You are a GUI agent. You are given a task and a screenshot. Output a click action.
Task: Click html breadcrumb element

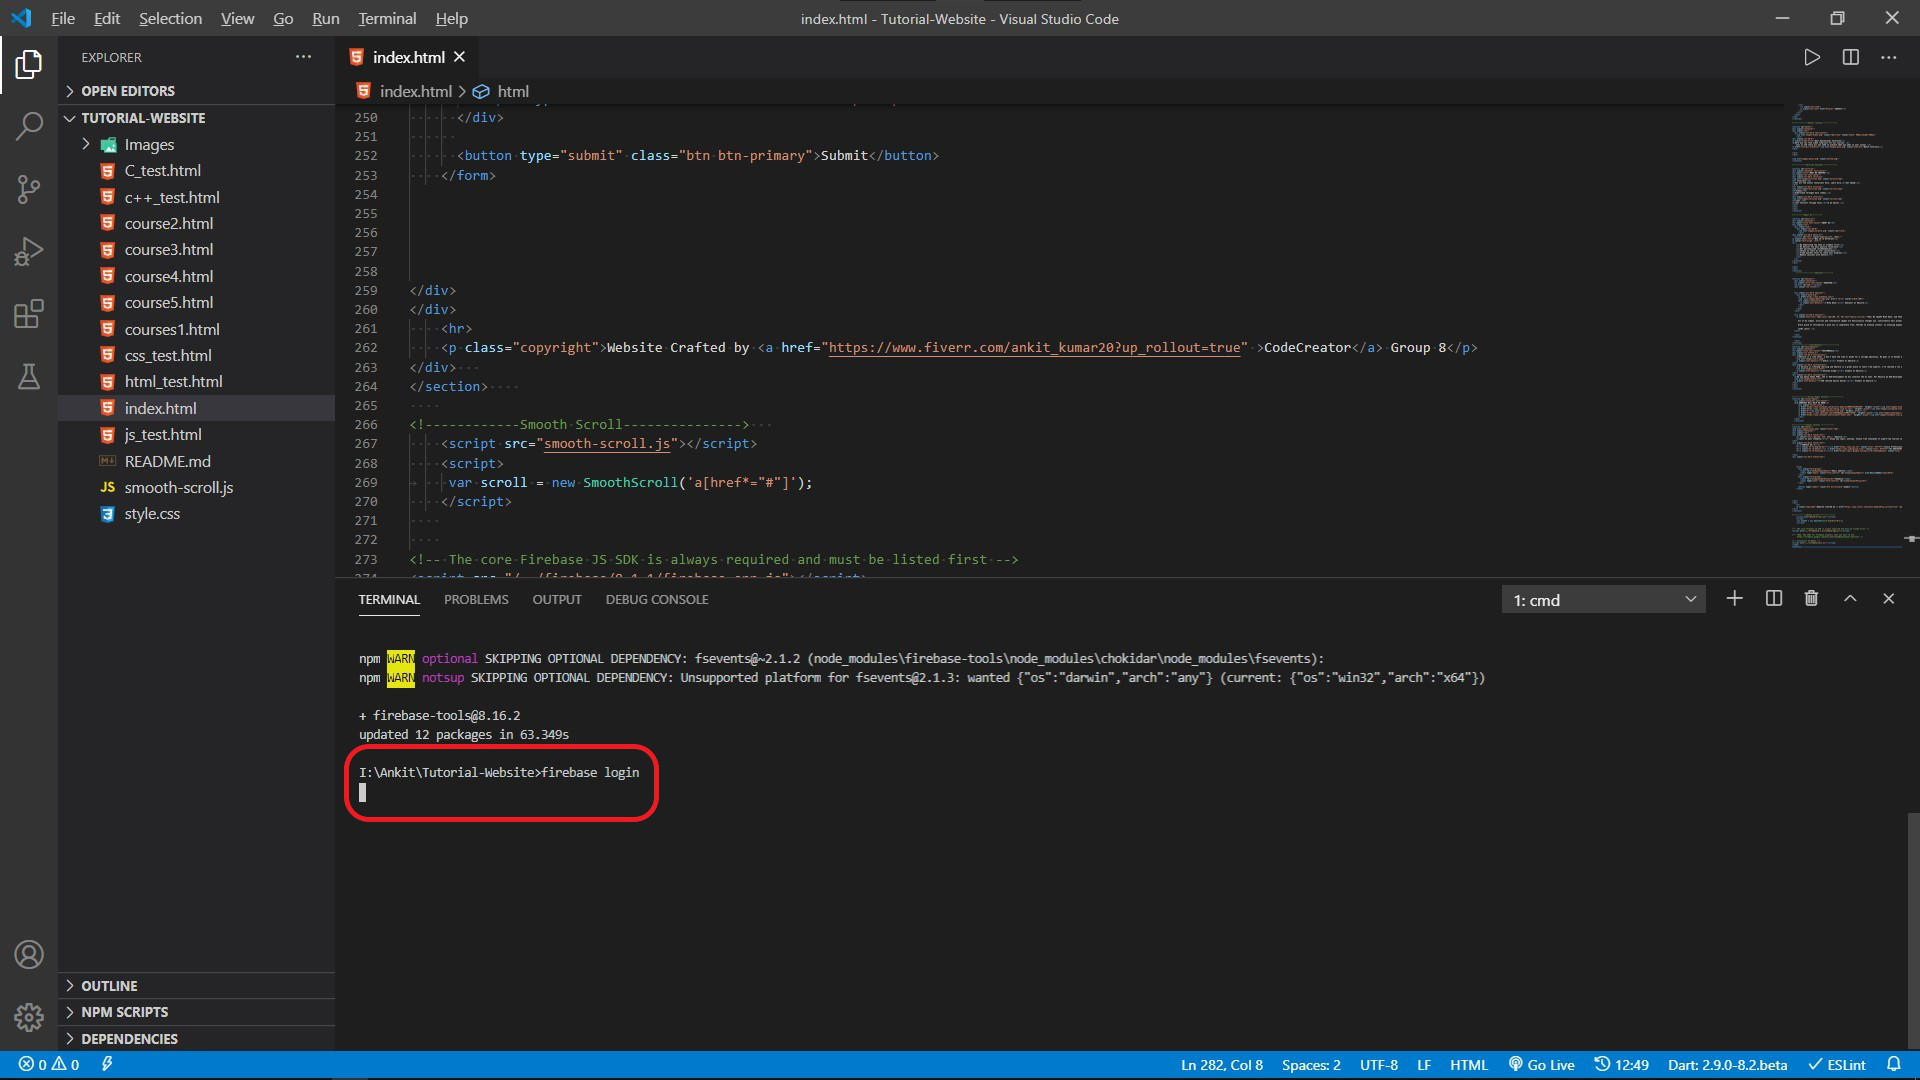(x=501, y=91)
